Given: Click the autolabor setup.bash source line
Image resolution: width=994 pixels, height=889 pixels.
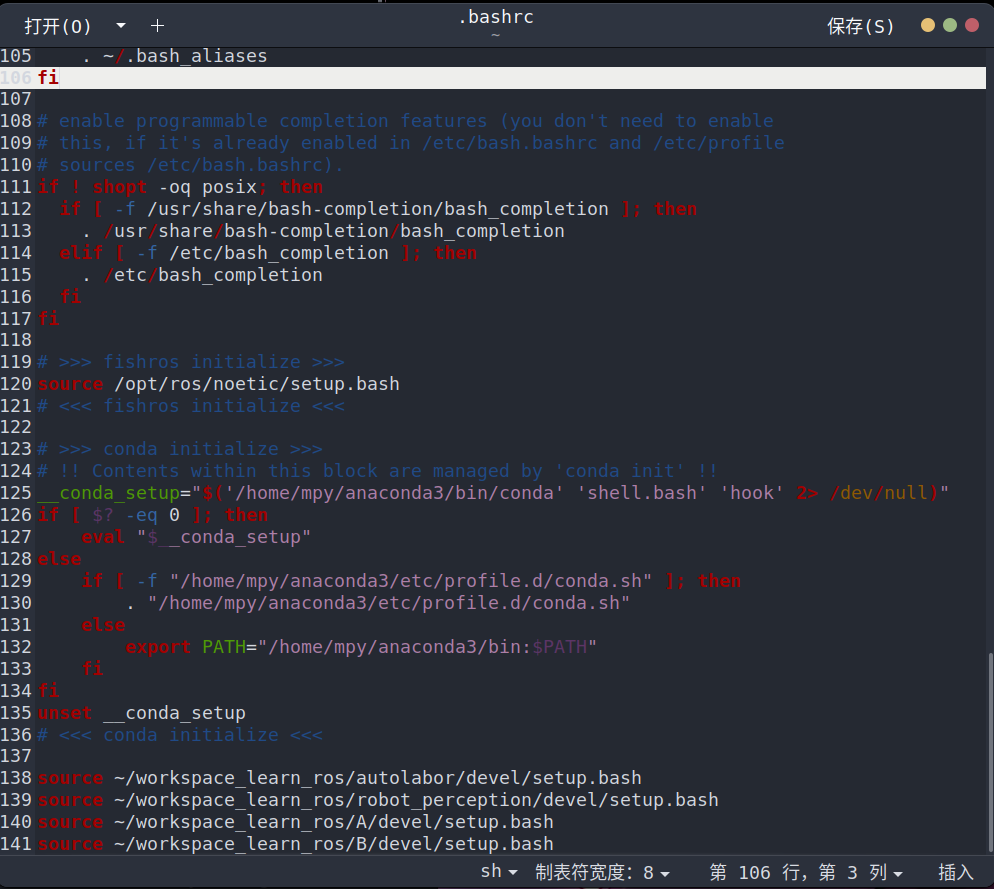Looking at the screenshot, I should click(x=340, y=778).
